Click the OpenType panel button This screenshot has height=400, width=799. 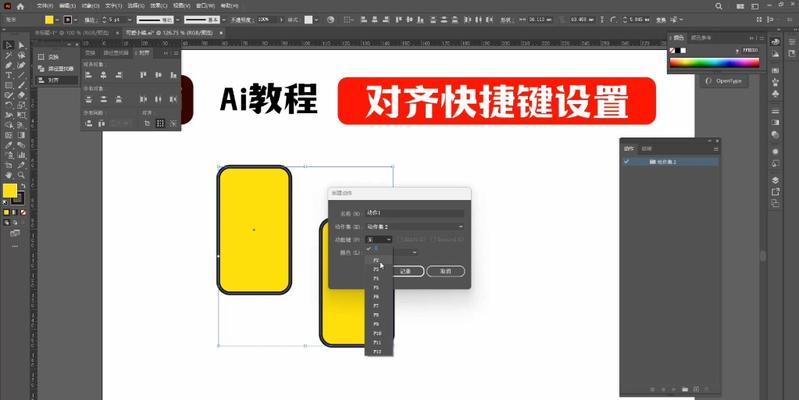pyautogui.click(x=724, y=81)
